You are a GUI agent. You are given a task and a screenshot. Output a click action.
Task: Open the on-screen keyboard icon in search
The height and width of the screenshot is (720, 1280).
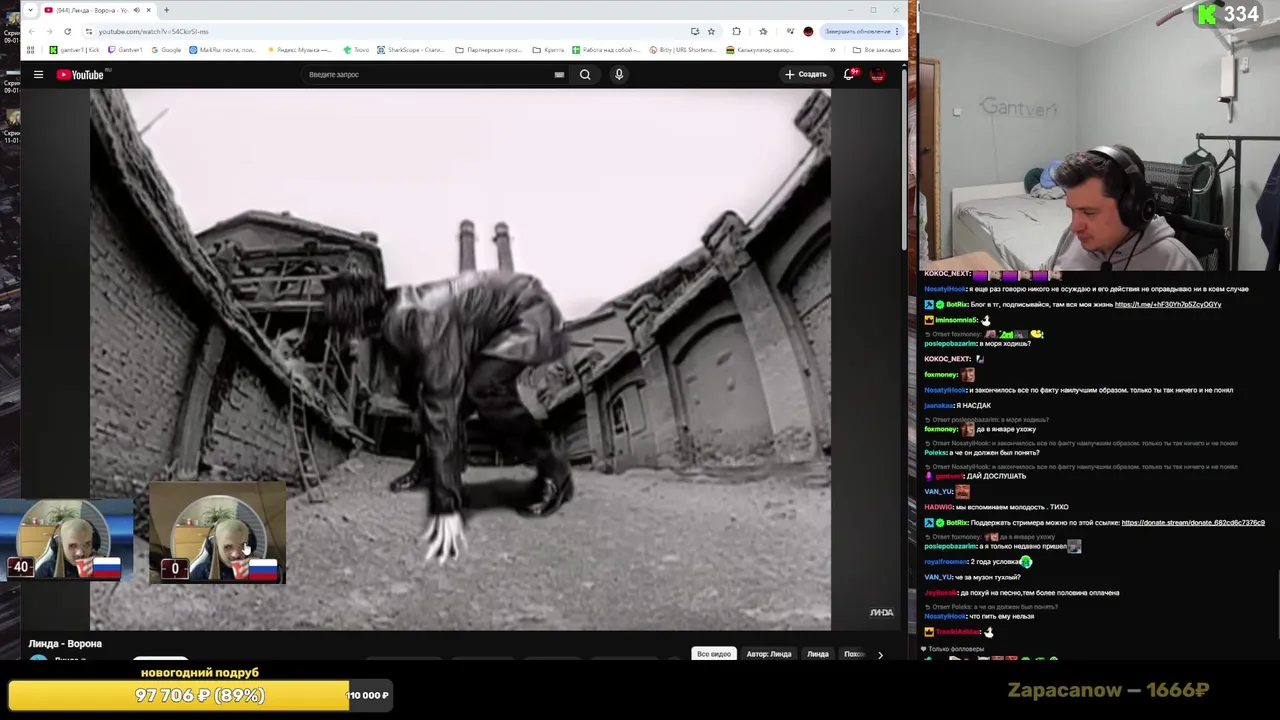pyautogui.click(x=559, y=74)
